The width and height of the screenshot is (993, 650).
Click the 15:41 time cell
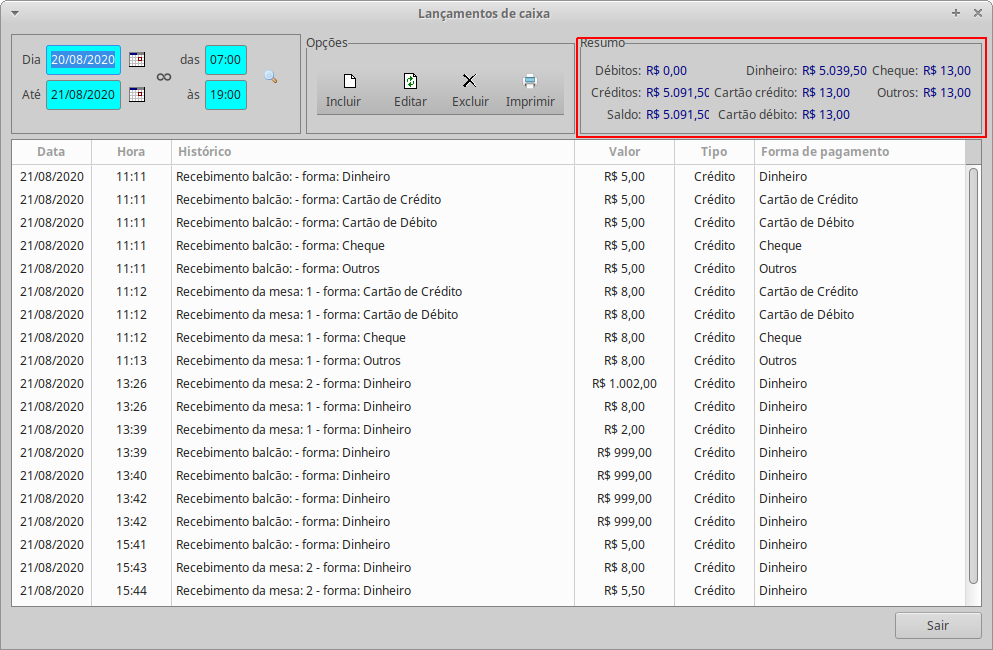131,545
